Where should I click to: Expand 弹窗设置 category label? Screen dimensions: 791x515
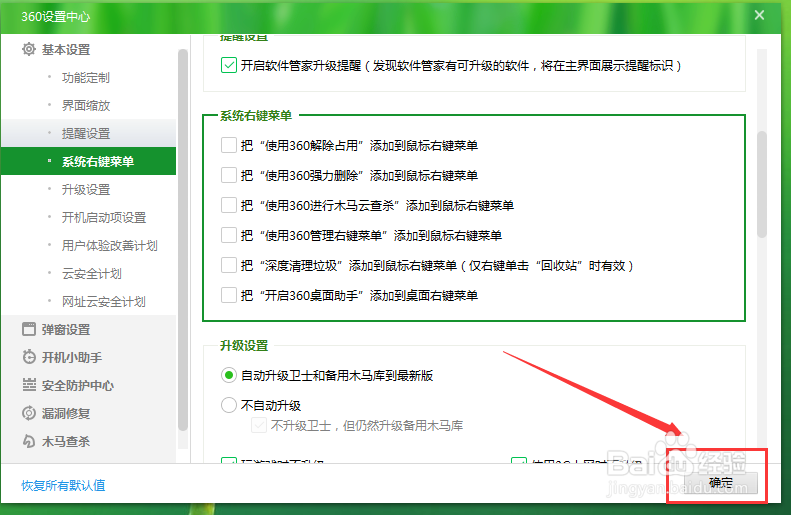[66, 329]
